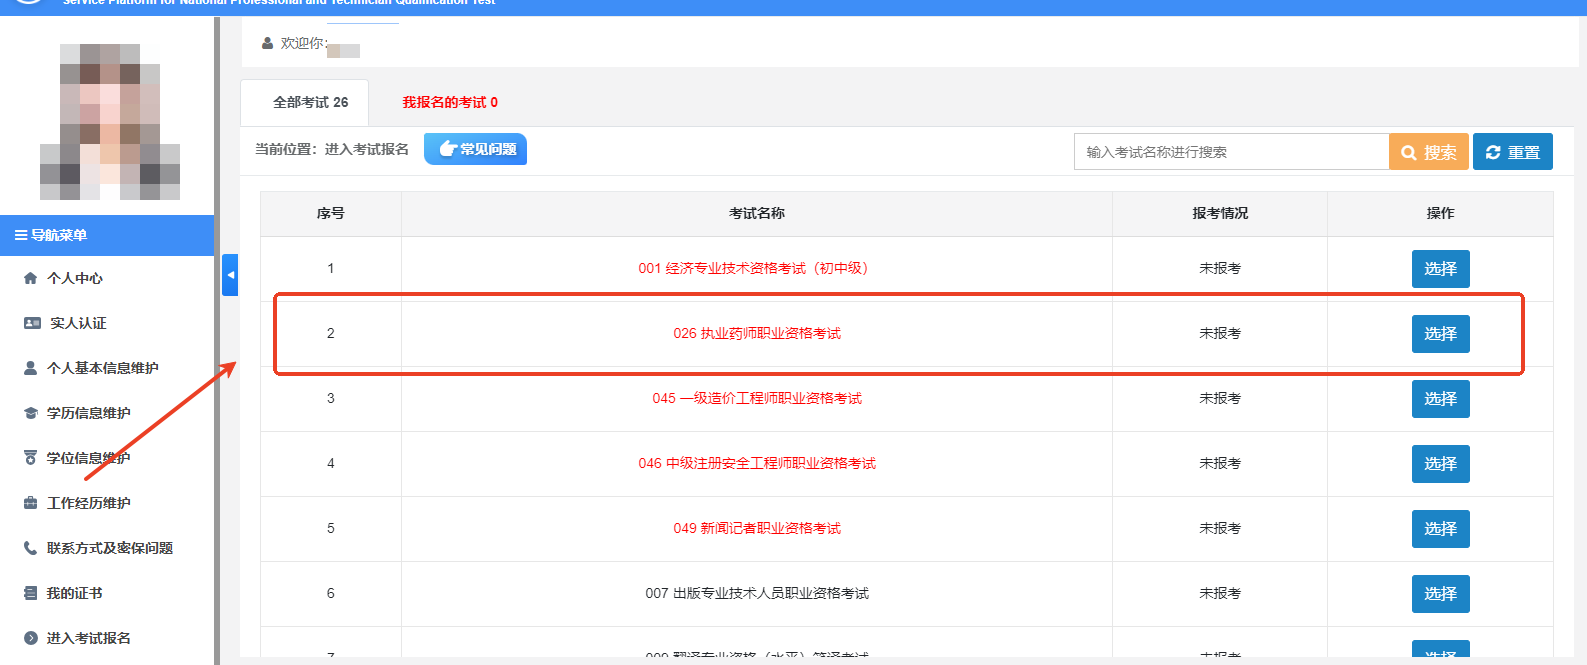Screen dimensions: 1587x665
Task: Click the 考试名称 column header
Action: pyautogui.click(x=757, y=213)
